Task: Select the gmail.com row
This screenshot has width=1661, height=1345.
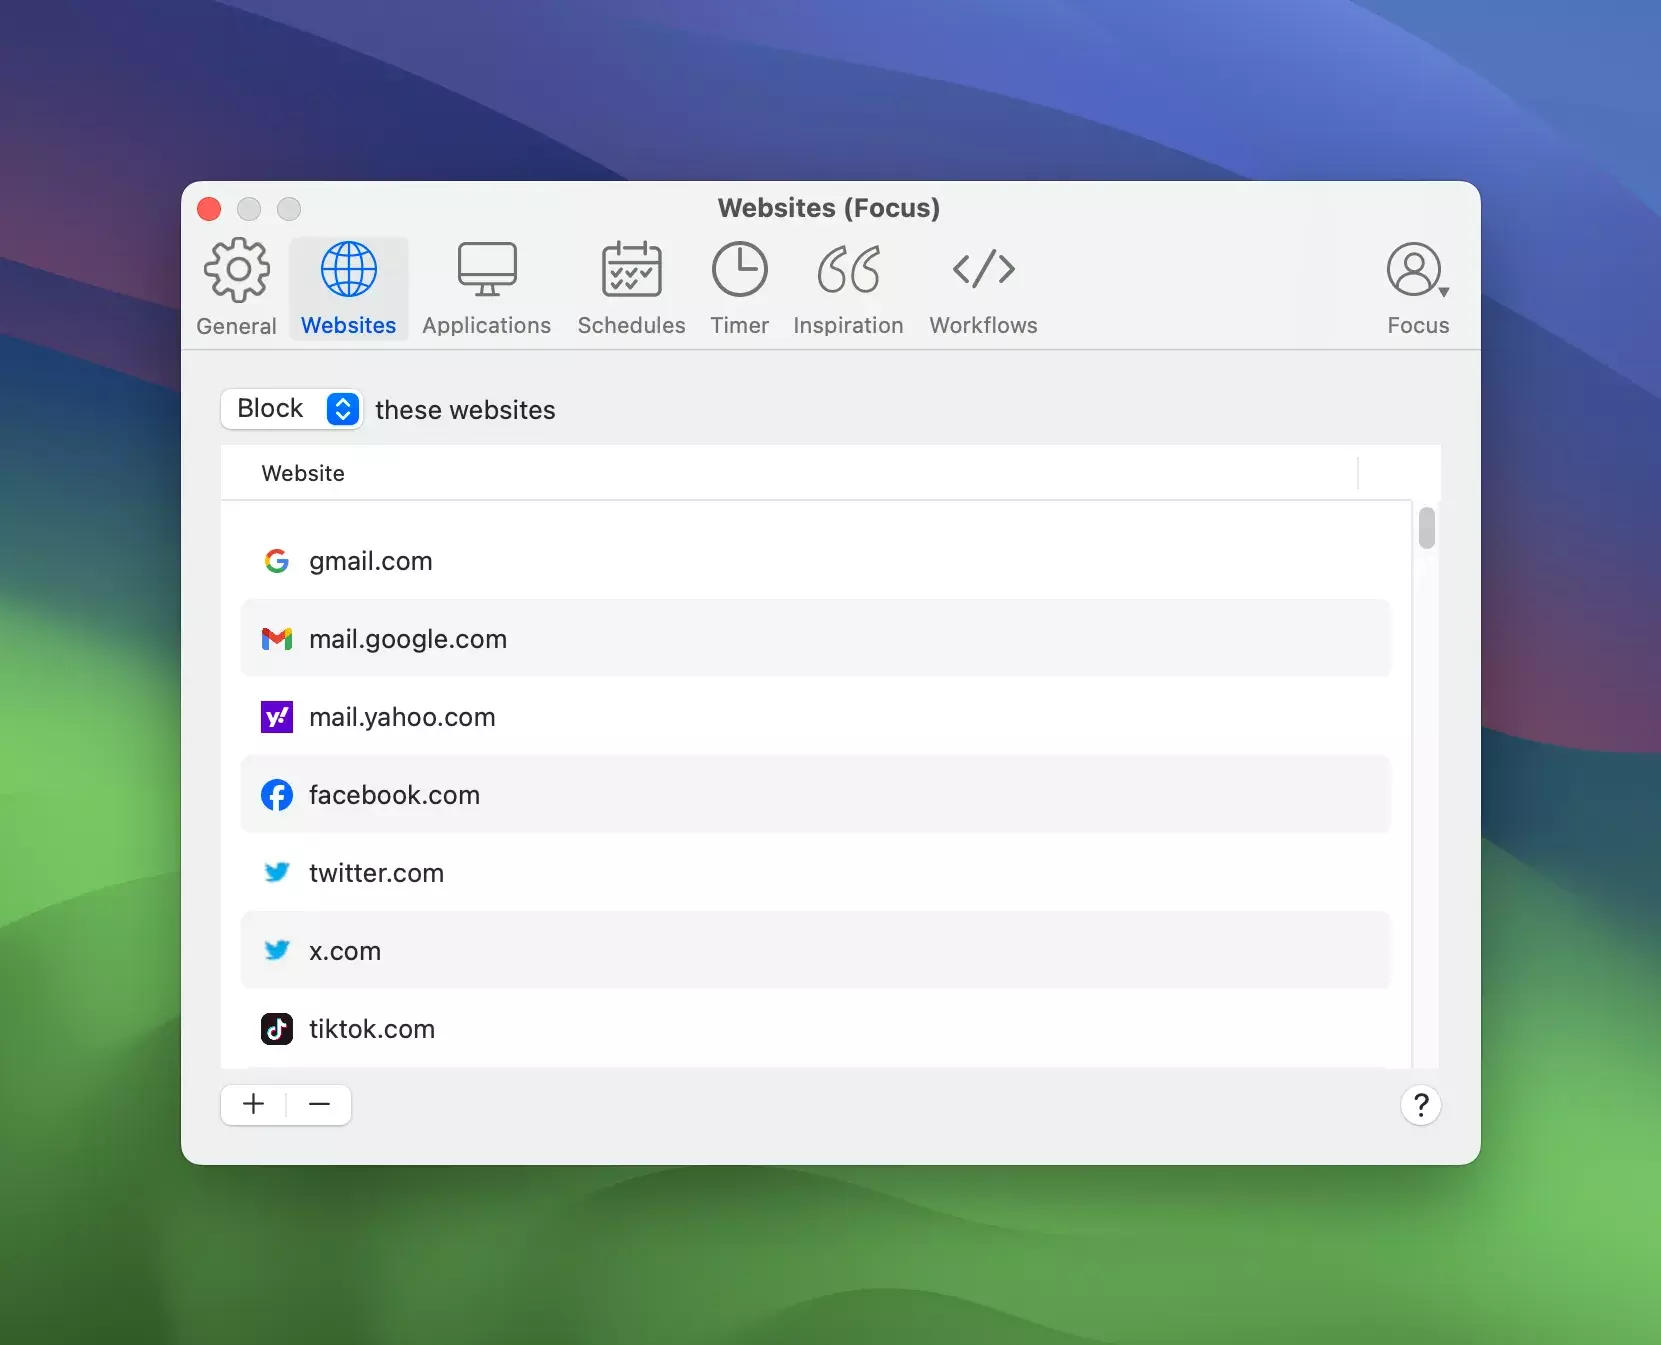Action: click(816, 561)
